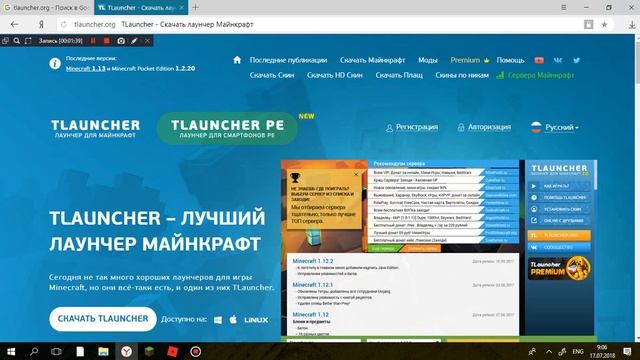Show hidden system tray icons chevron
This screenshot has width=640, height=360.
pos(549,351)
